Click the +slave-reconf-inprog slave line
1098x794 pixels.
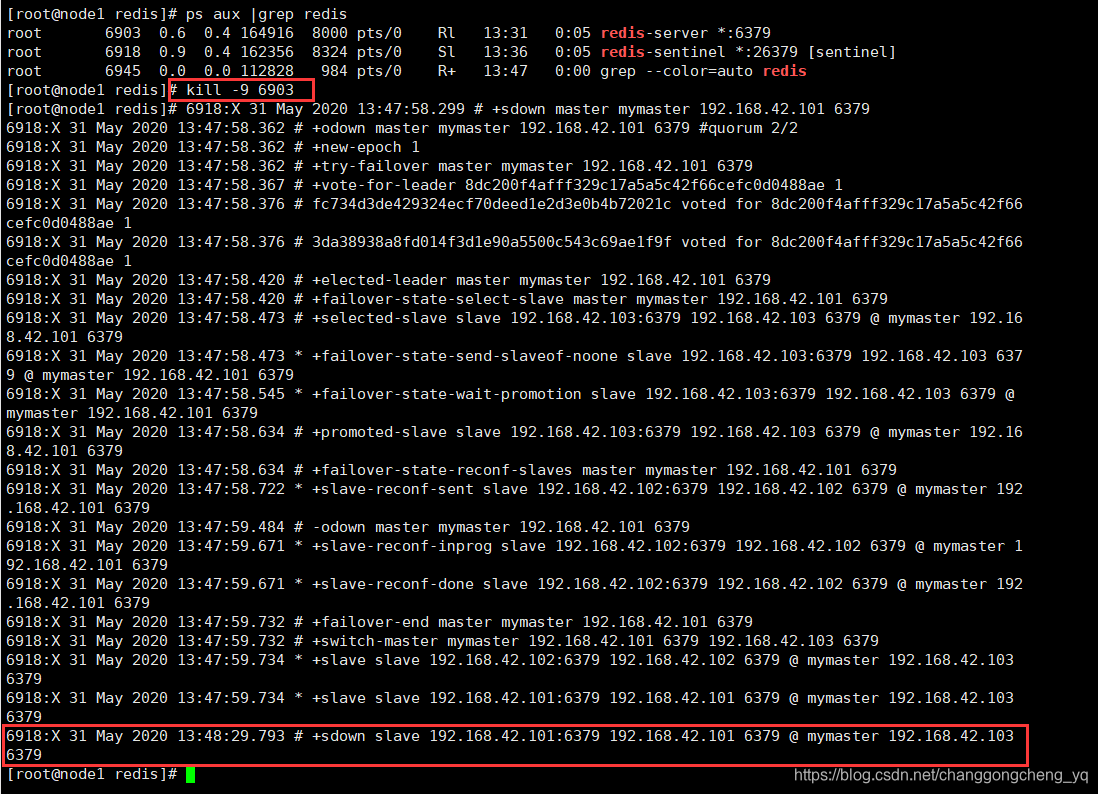515,555
